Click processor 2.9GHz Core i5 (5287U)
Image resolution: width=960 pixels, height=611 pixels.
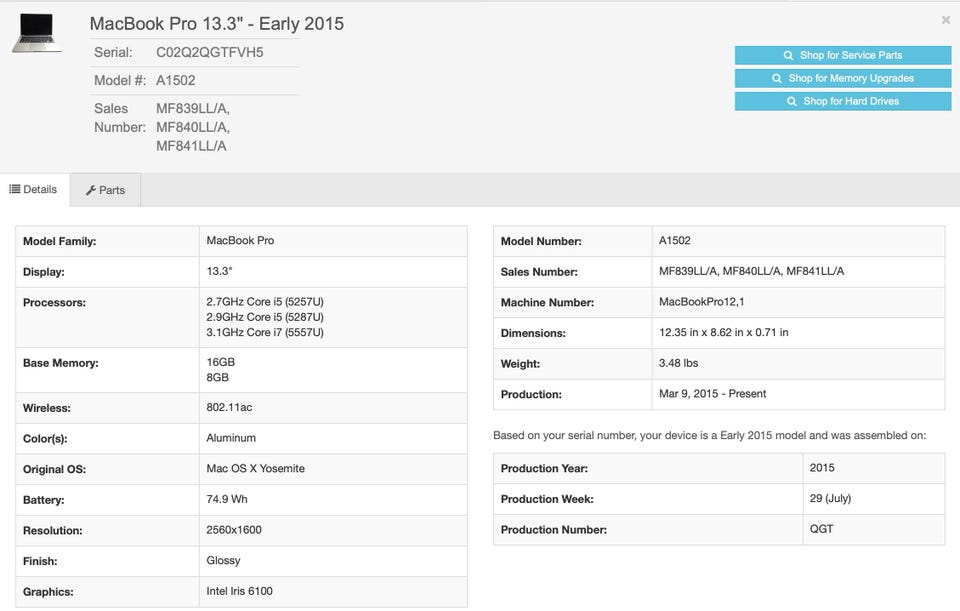coord(265,317)
